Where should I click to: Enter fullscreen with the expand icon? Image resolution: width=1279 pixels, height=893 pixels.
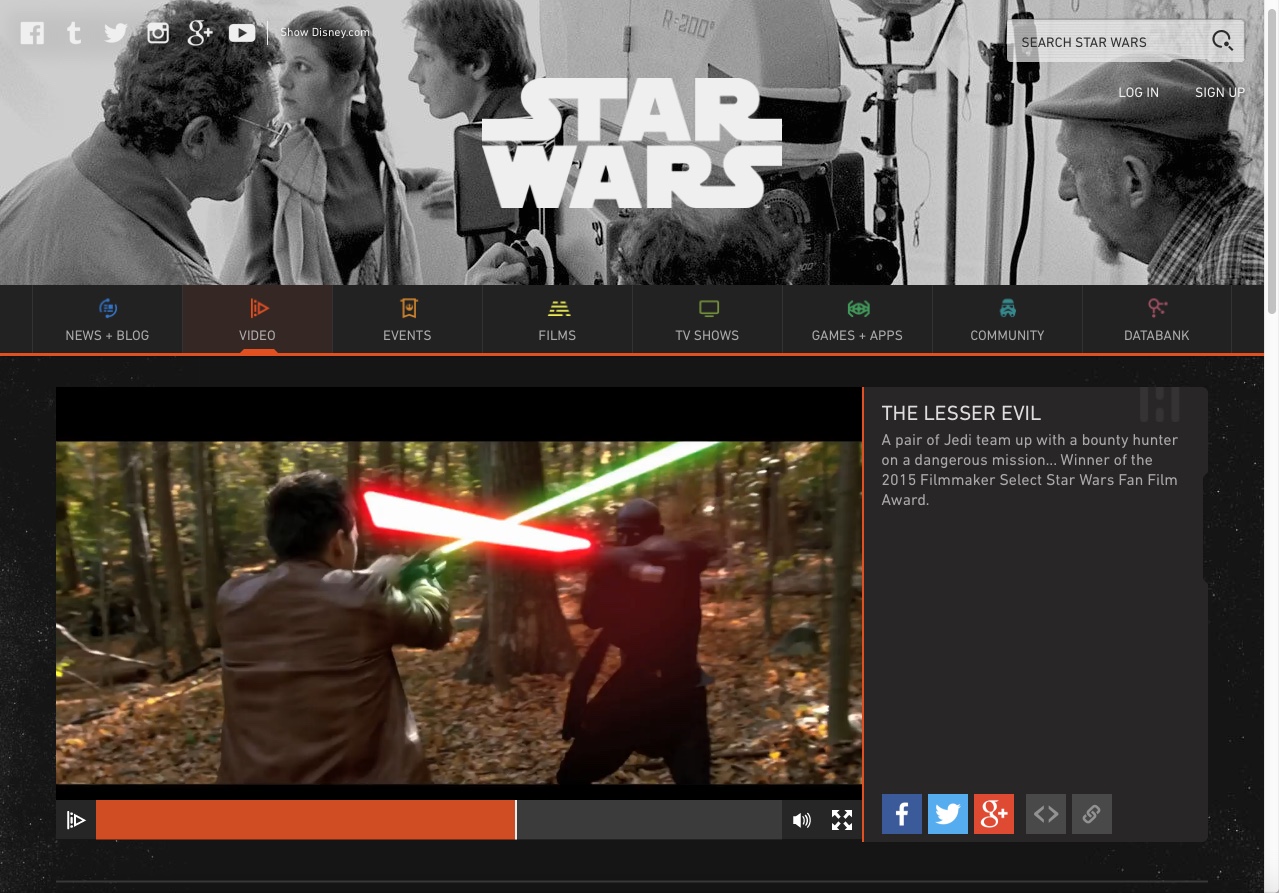click(842, 820)
